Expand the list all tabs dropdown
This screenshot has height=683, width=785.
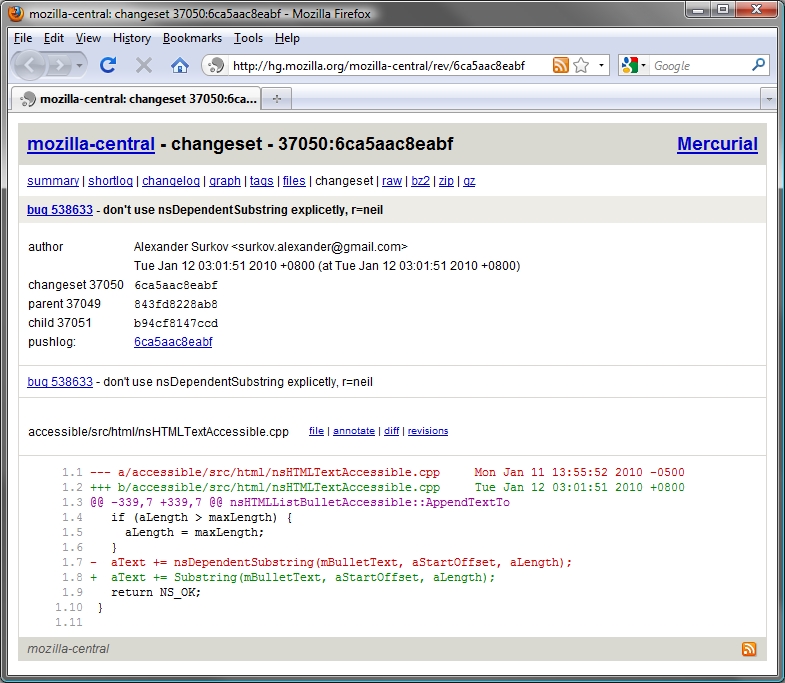coord(768,99)
